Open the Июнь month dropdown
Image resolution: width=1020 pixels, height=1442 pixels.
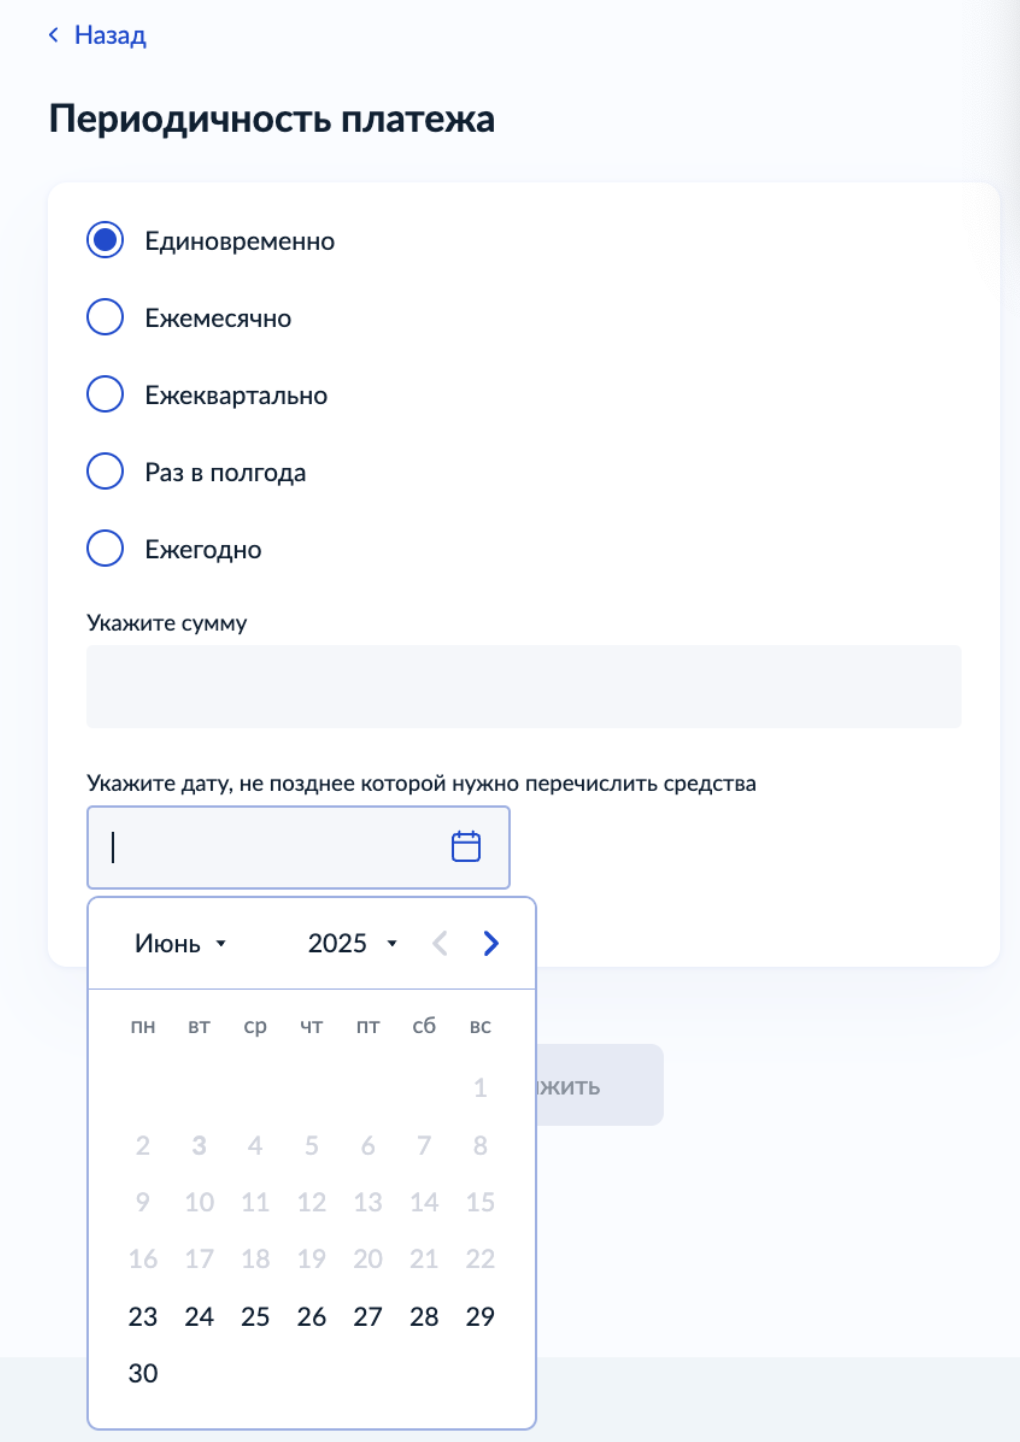181,943
